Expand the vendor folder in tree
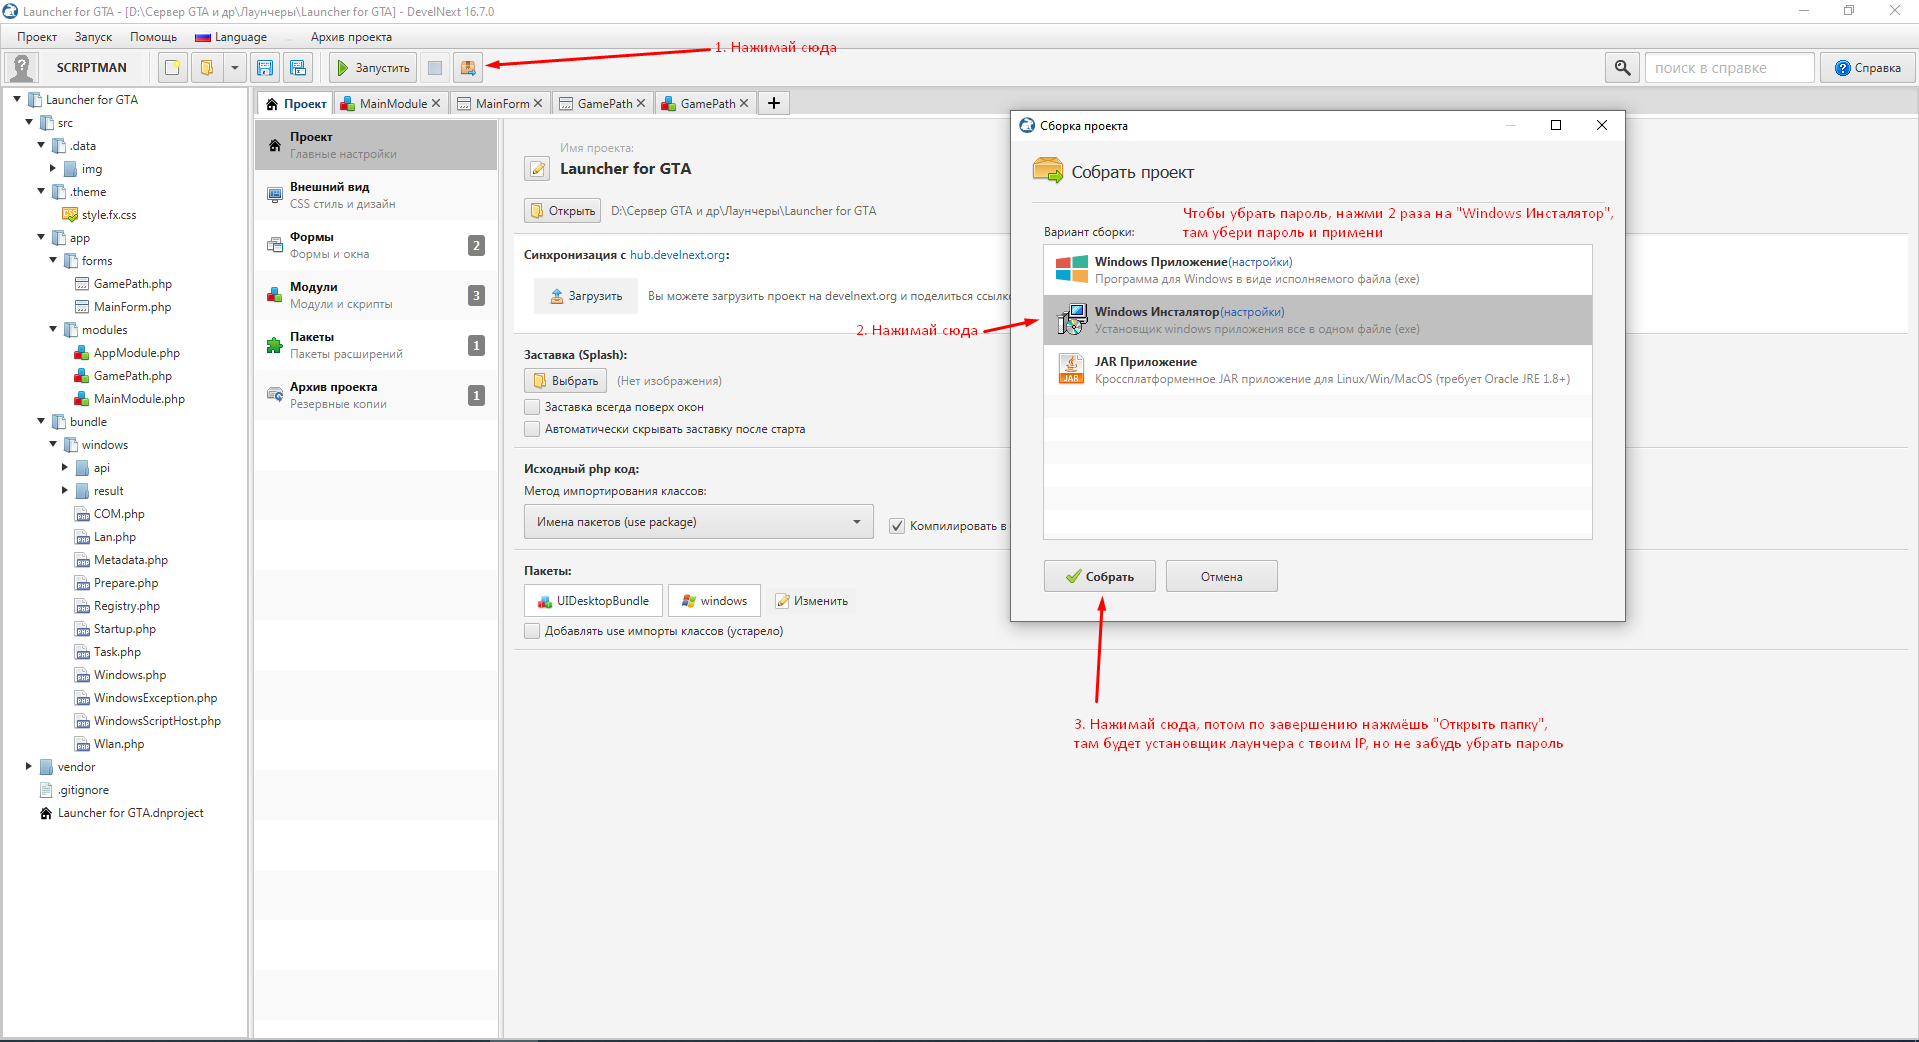Viewport: 1919px width, 1042px height. click(29, 766)
